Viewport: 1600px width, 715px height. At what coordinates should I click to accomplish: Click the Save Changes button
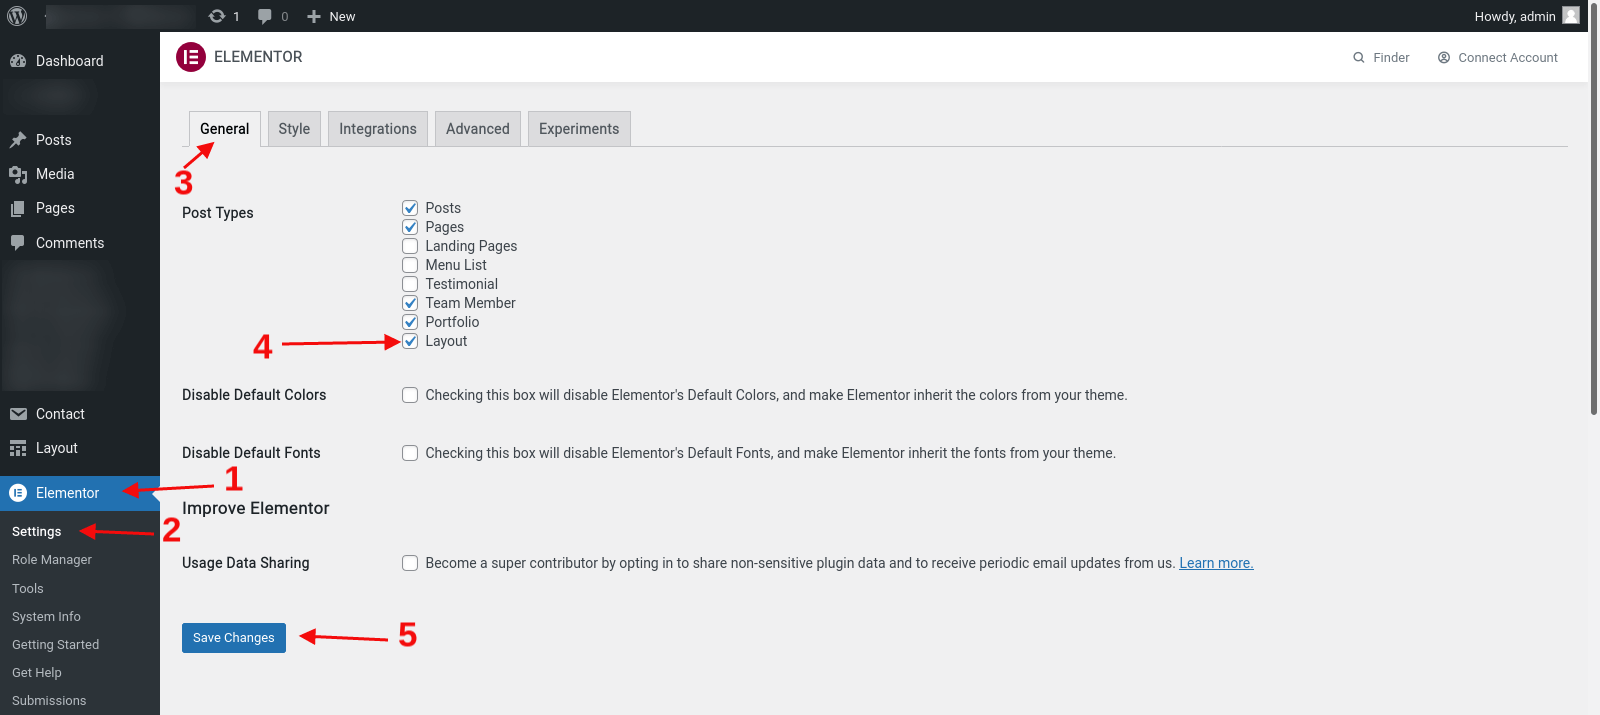(x=234, y=638)
